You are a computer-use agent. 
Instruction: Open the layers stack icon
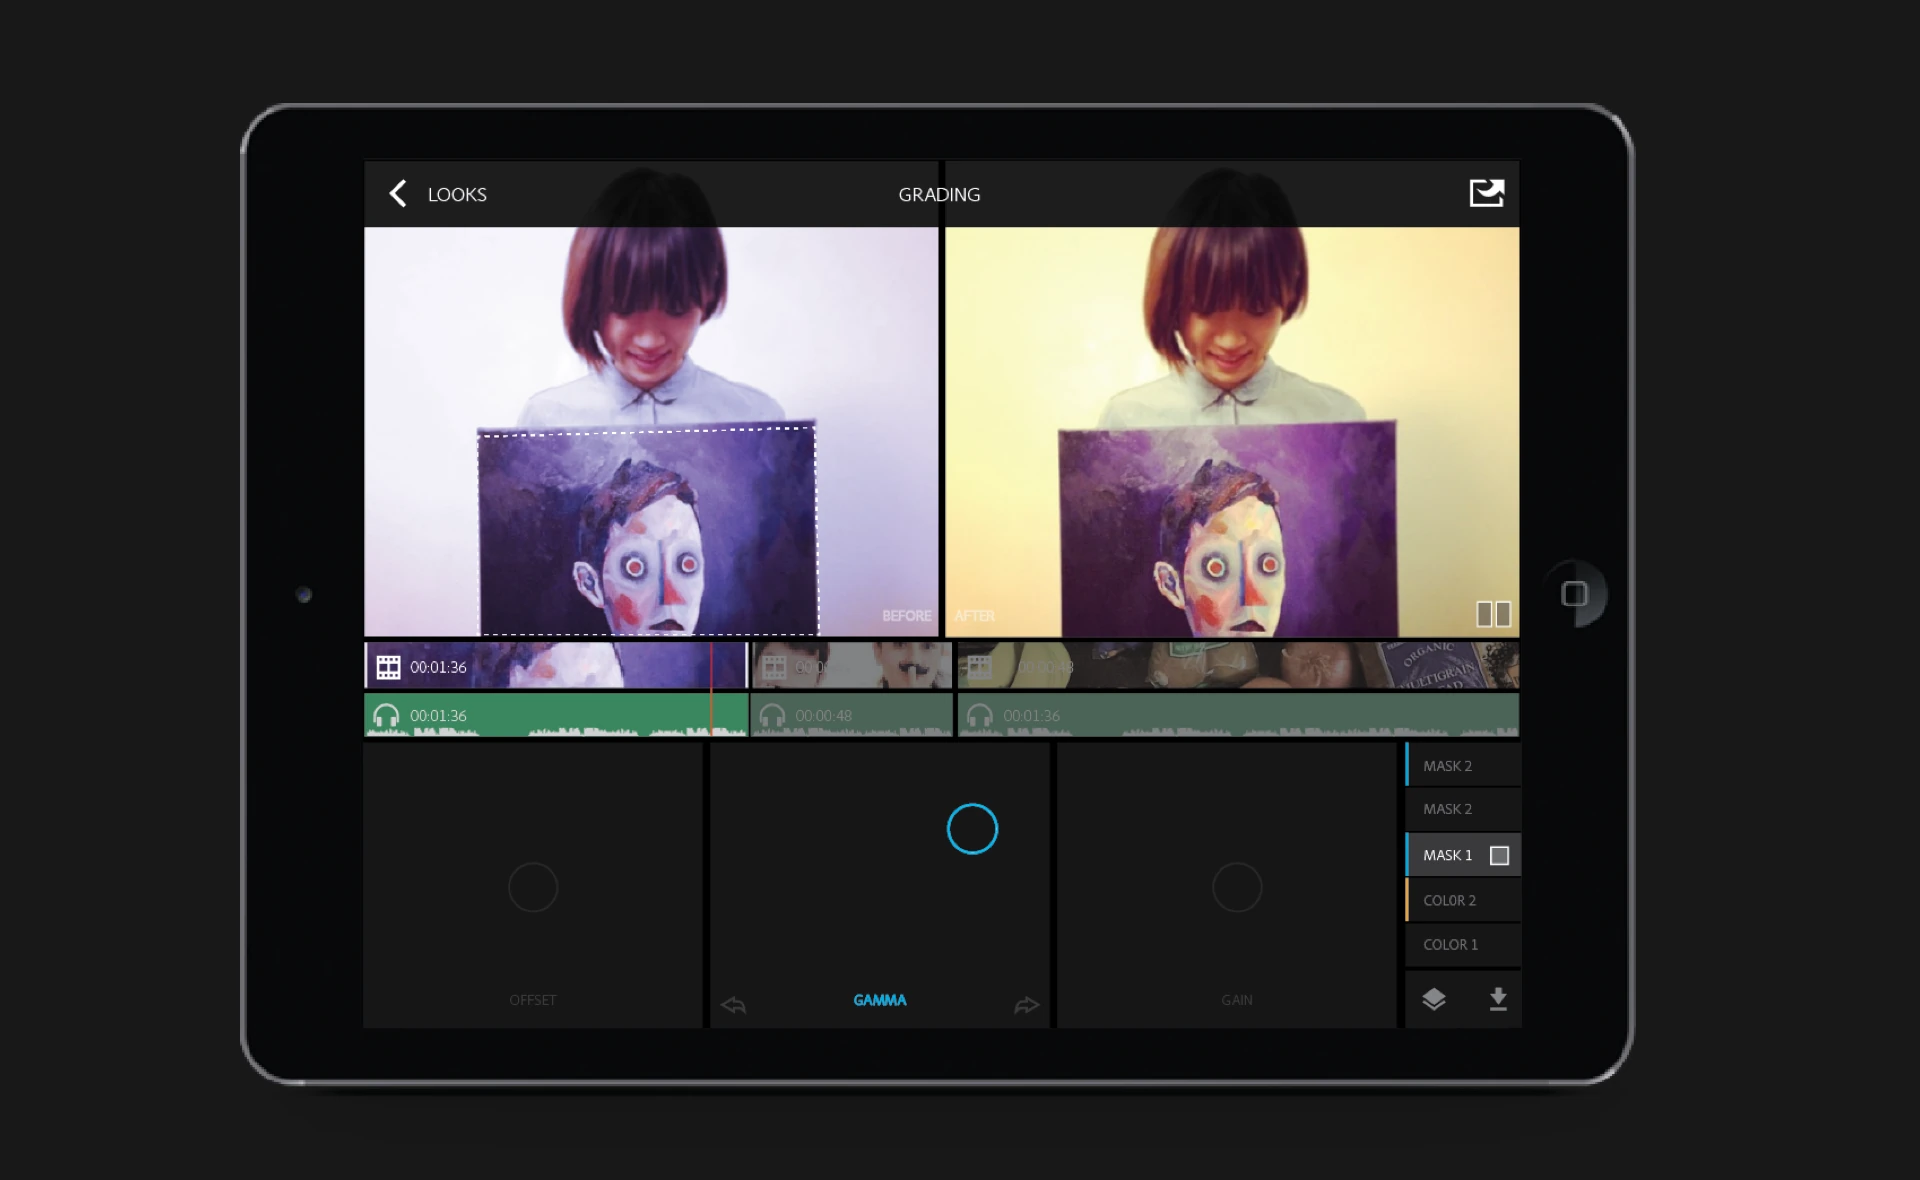pos(1434,999)
